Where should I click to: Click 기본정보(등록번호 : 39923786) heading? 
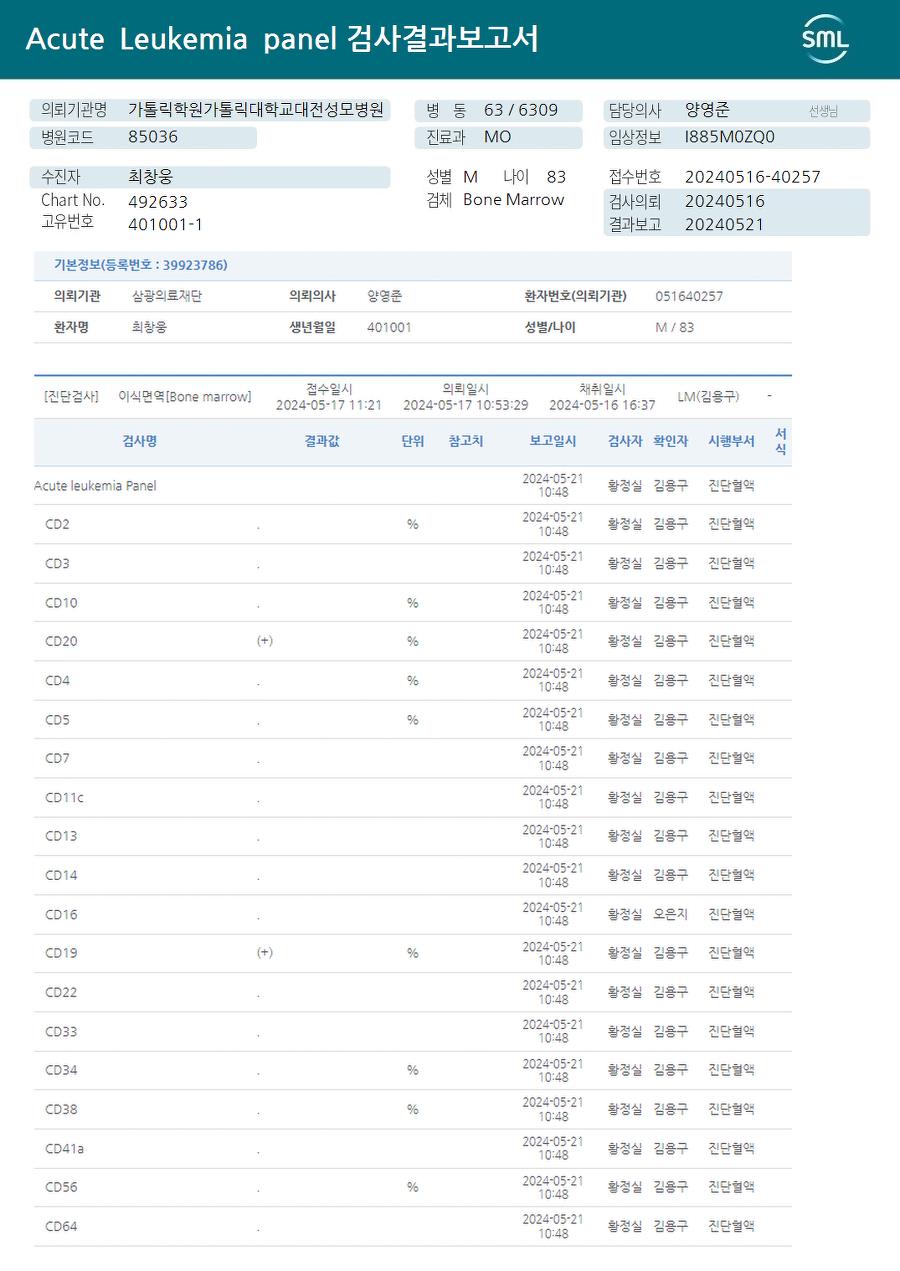(x=140, y=266)
